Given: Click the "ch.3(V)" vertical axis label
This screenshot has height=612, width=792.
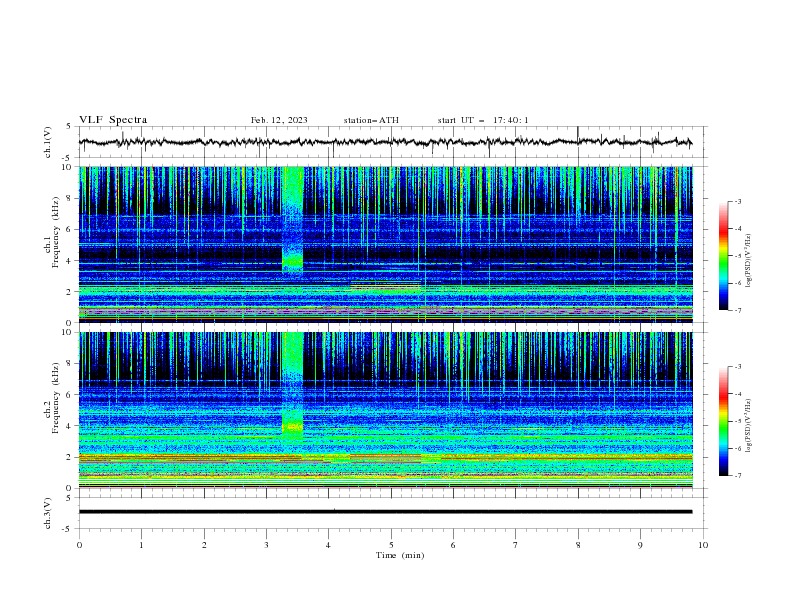Looking at the screenshot, I should point(48,513).
